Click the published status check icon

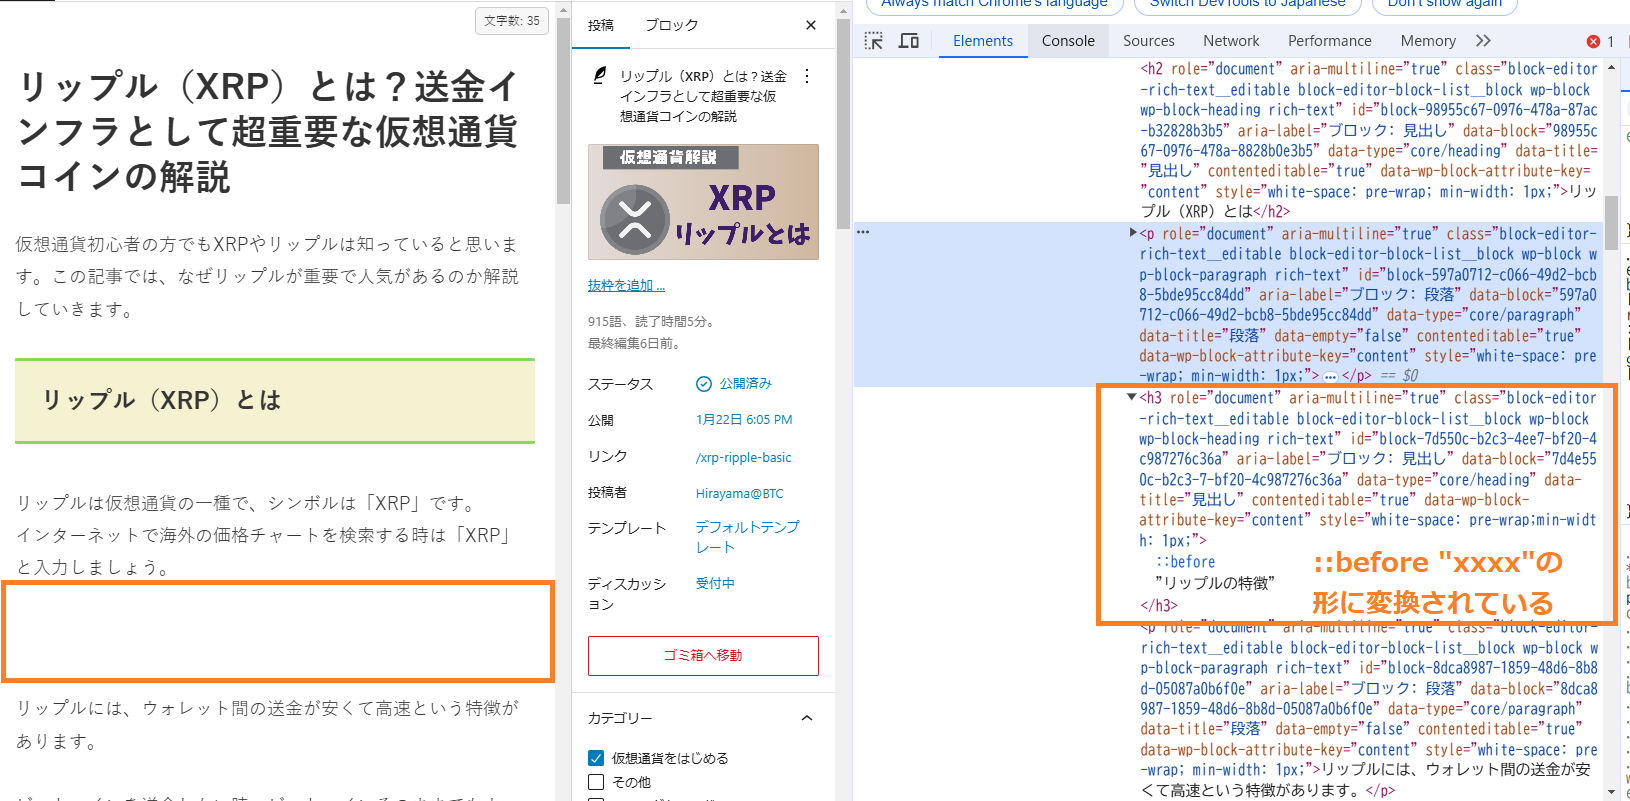coord(704,384)
